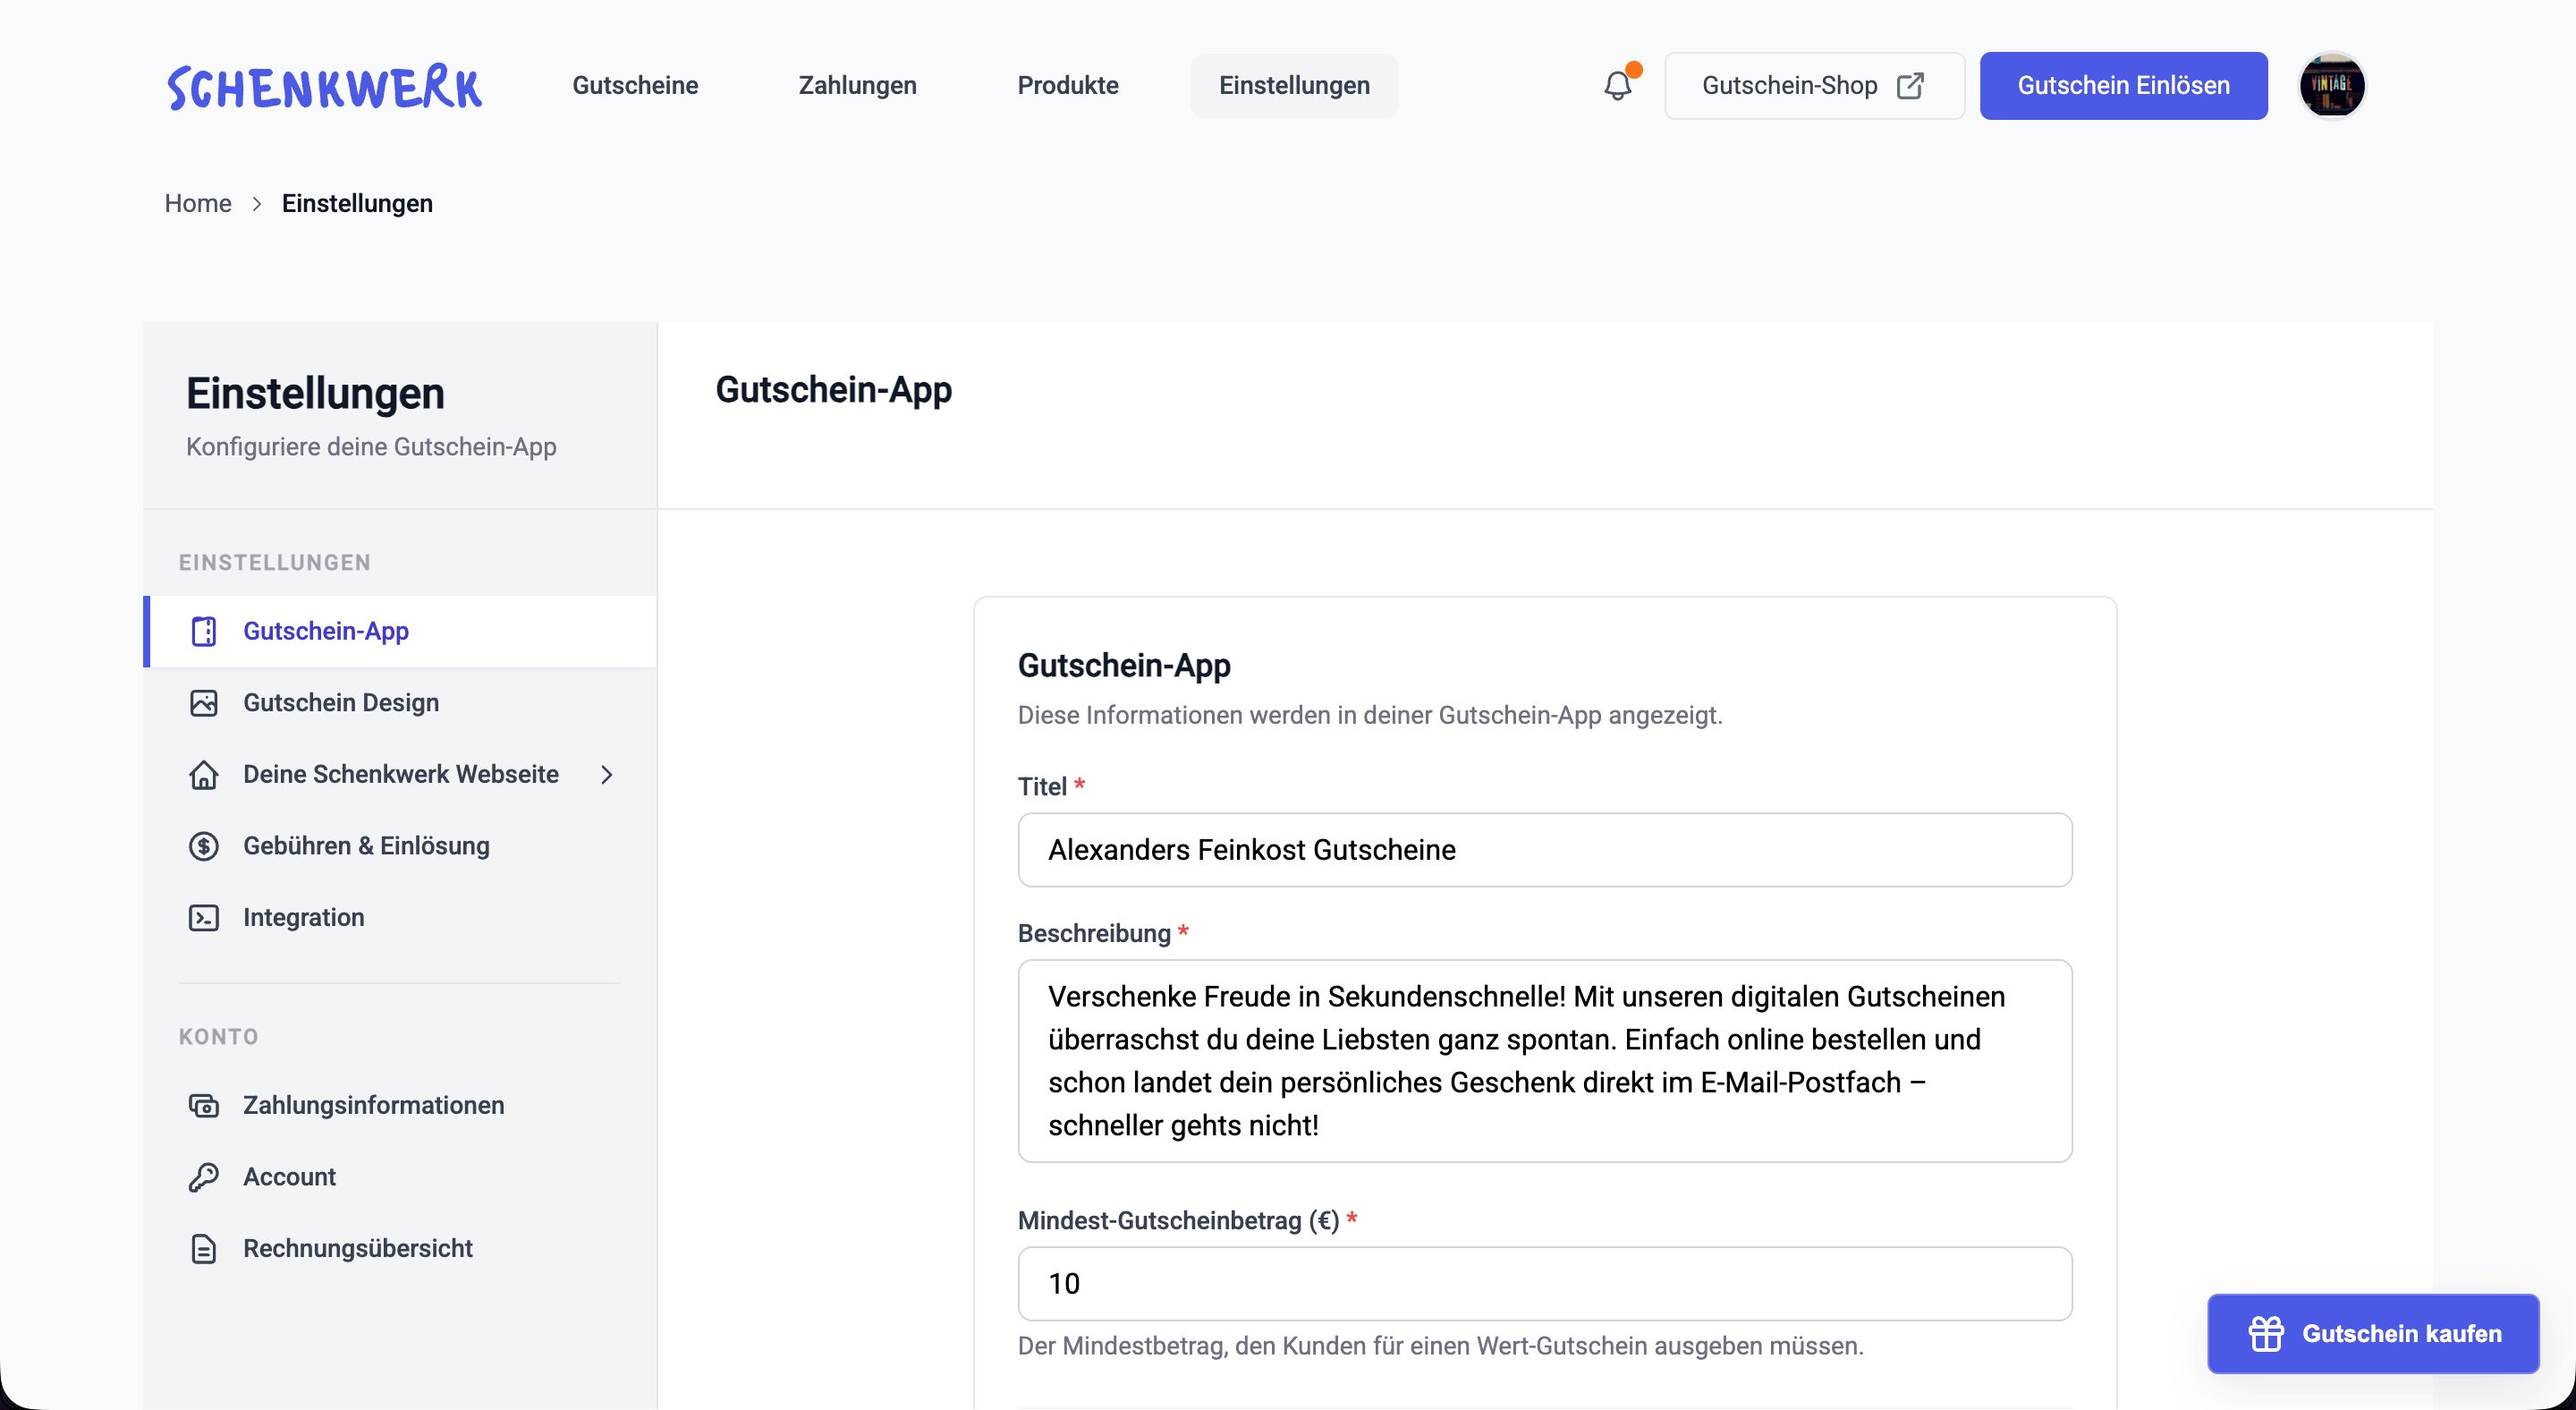
Task: Select the home icon for Deine Schenkwerk Webseite
Action: [x=204, y=774]
